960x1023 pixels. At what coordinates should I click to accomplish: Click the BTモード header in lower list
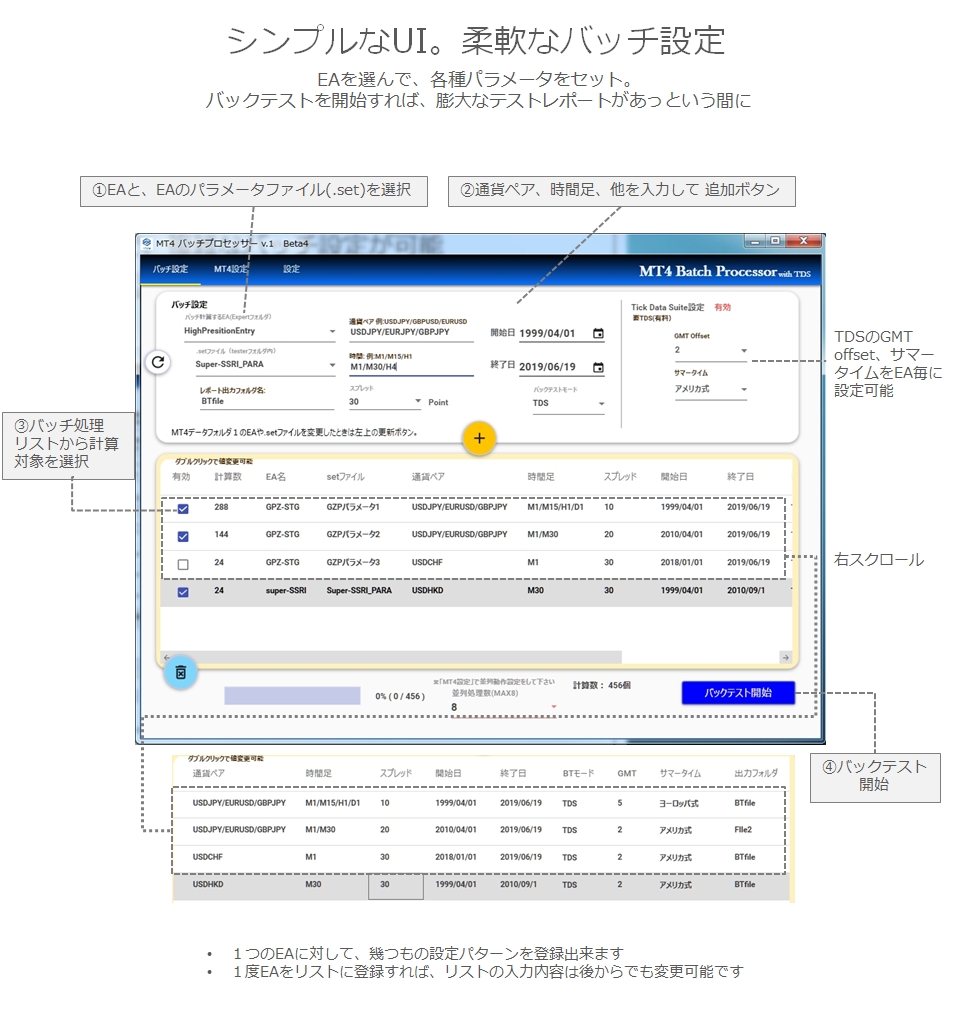click(x=578, y=773)
